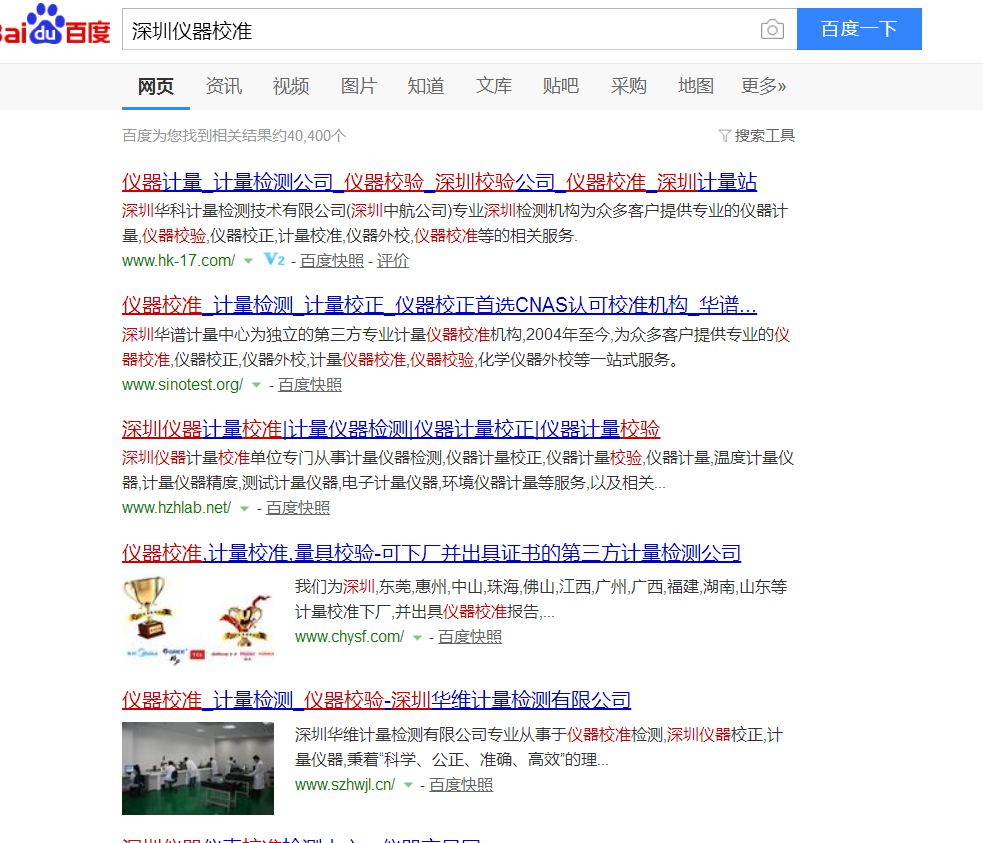Screen dimensions: 983x843
Task: Click snippet text 深圳华科计量检测技术有限公司
Action: (234, 211)
